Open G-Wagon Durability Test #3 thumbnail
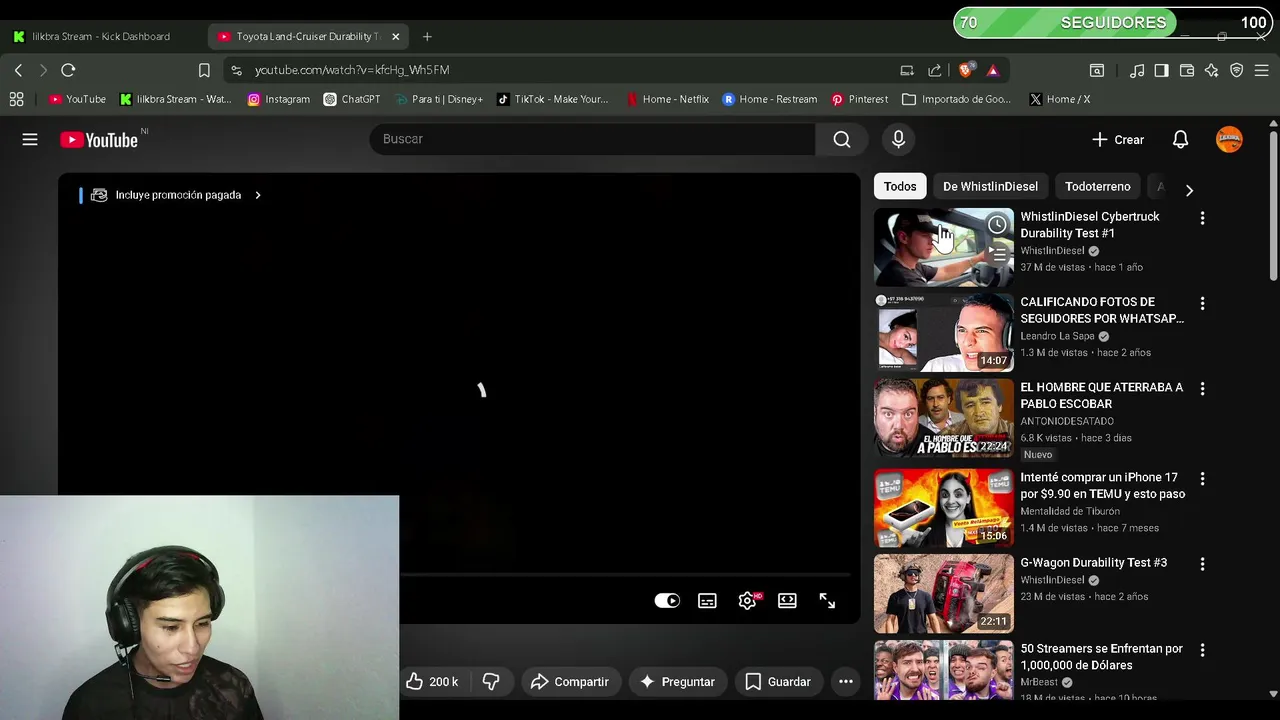Image resolution: width=1280 pixels, height=720 pixels. pos(944,594)
